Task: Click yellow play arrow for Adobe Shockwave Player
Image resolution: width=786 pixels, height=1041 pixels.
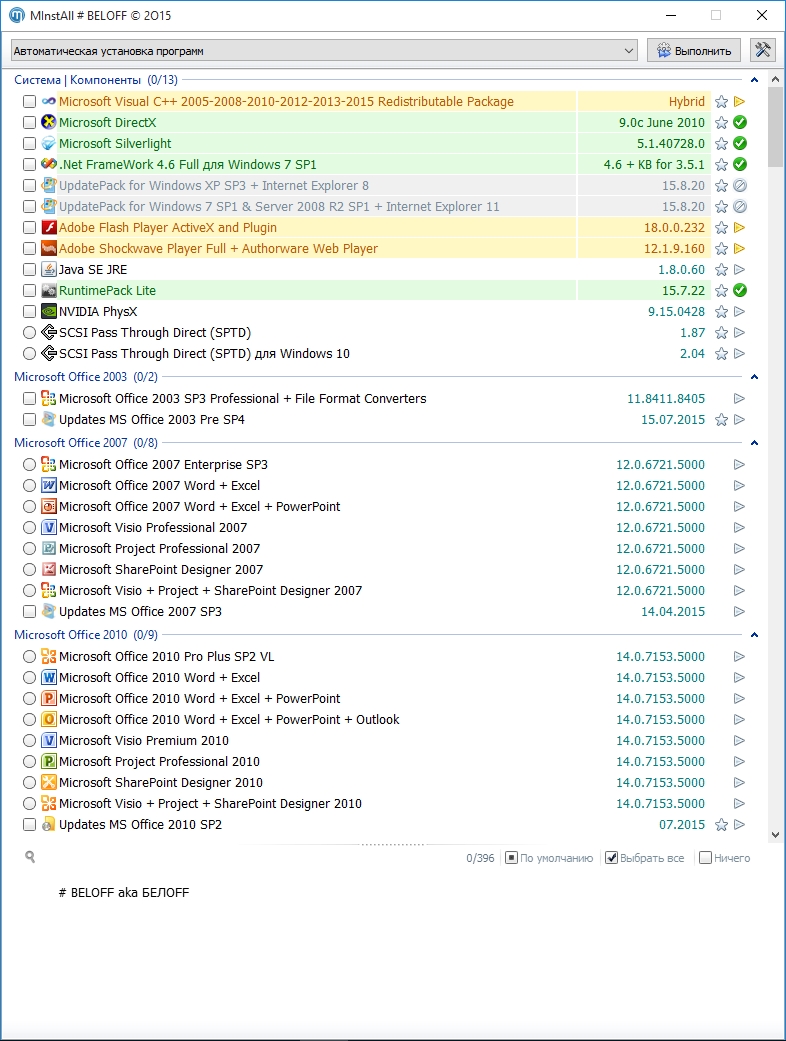Action: 740,248
